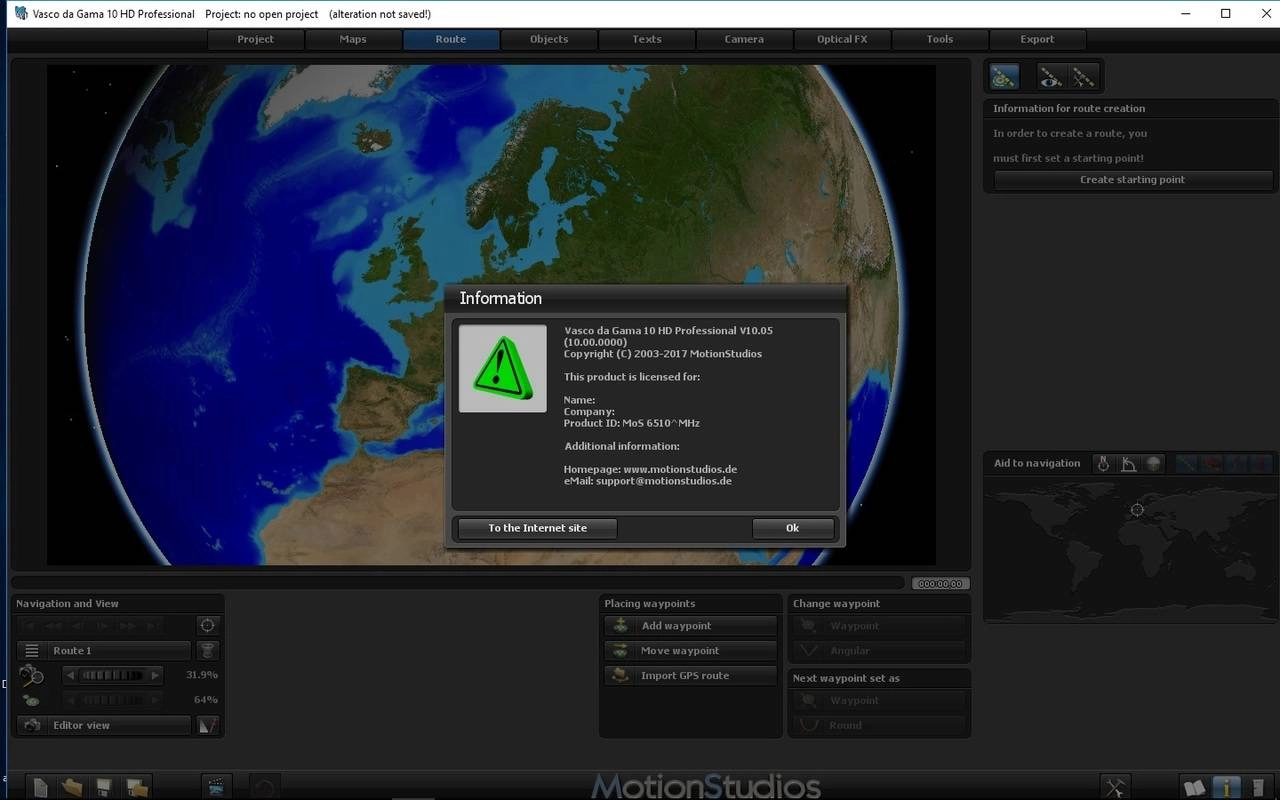This screenshot has height=800, width=1280.
Task: Click the www.motionstudios.de homepage text
Action: (x=680, y=469)
